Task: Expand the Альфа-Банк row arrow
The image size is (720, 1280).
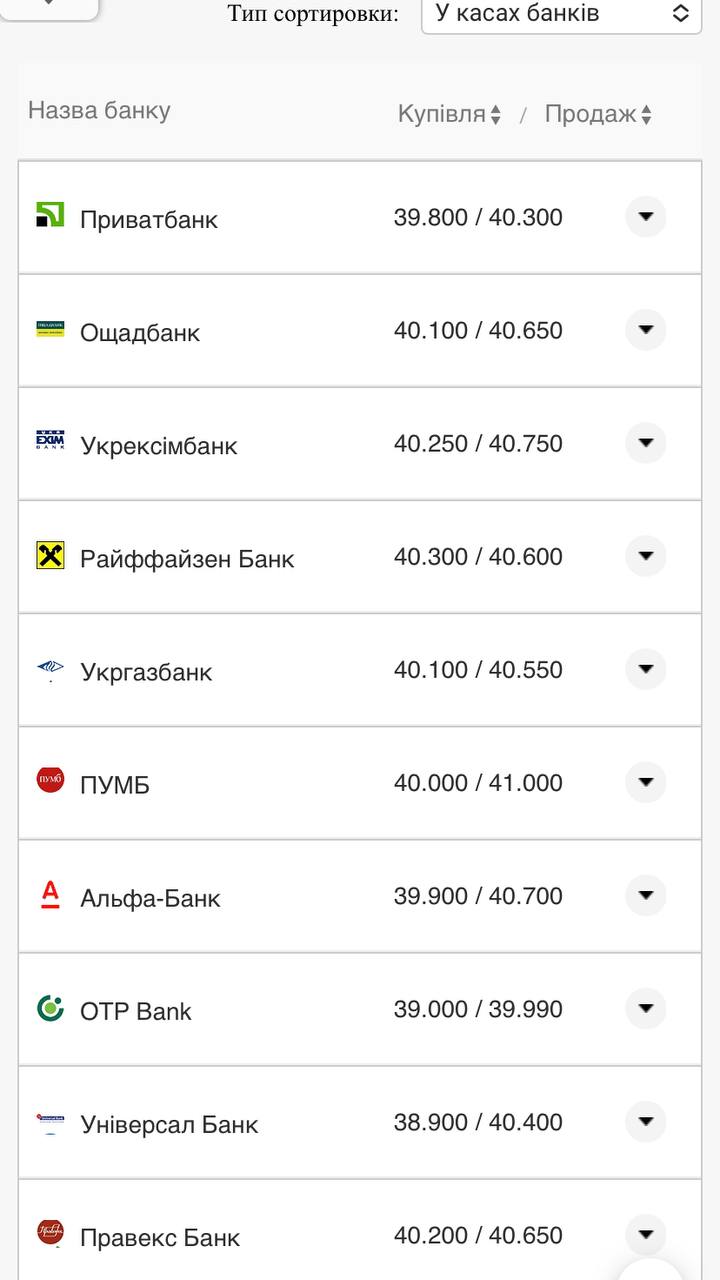Action: pos(646,895)
